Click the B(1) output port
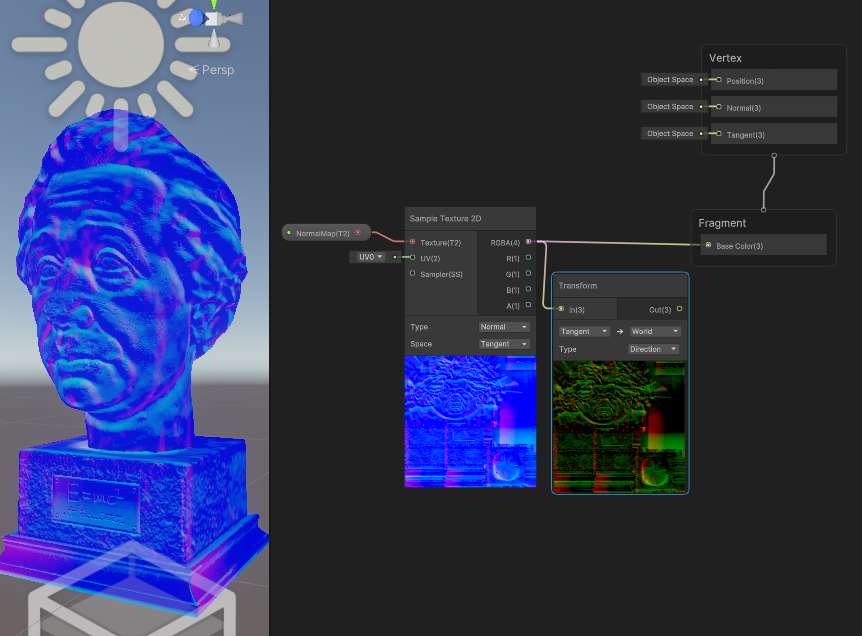 point(528,289)
